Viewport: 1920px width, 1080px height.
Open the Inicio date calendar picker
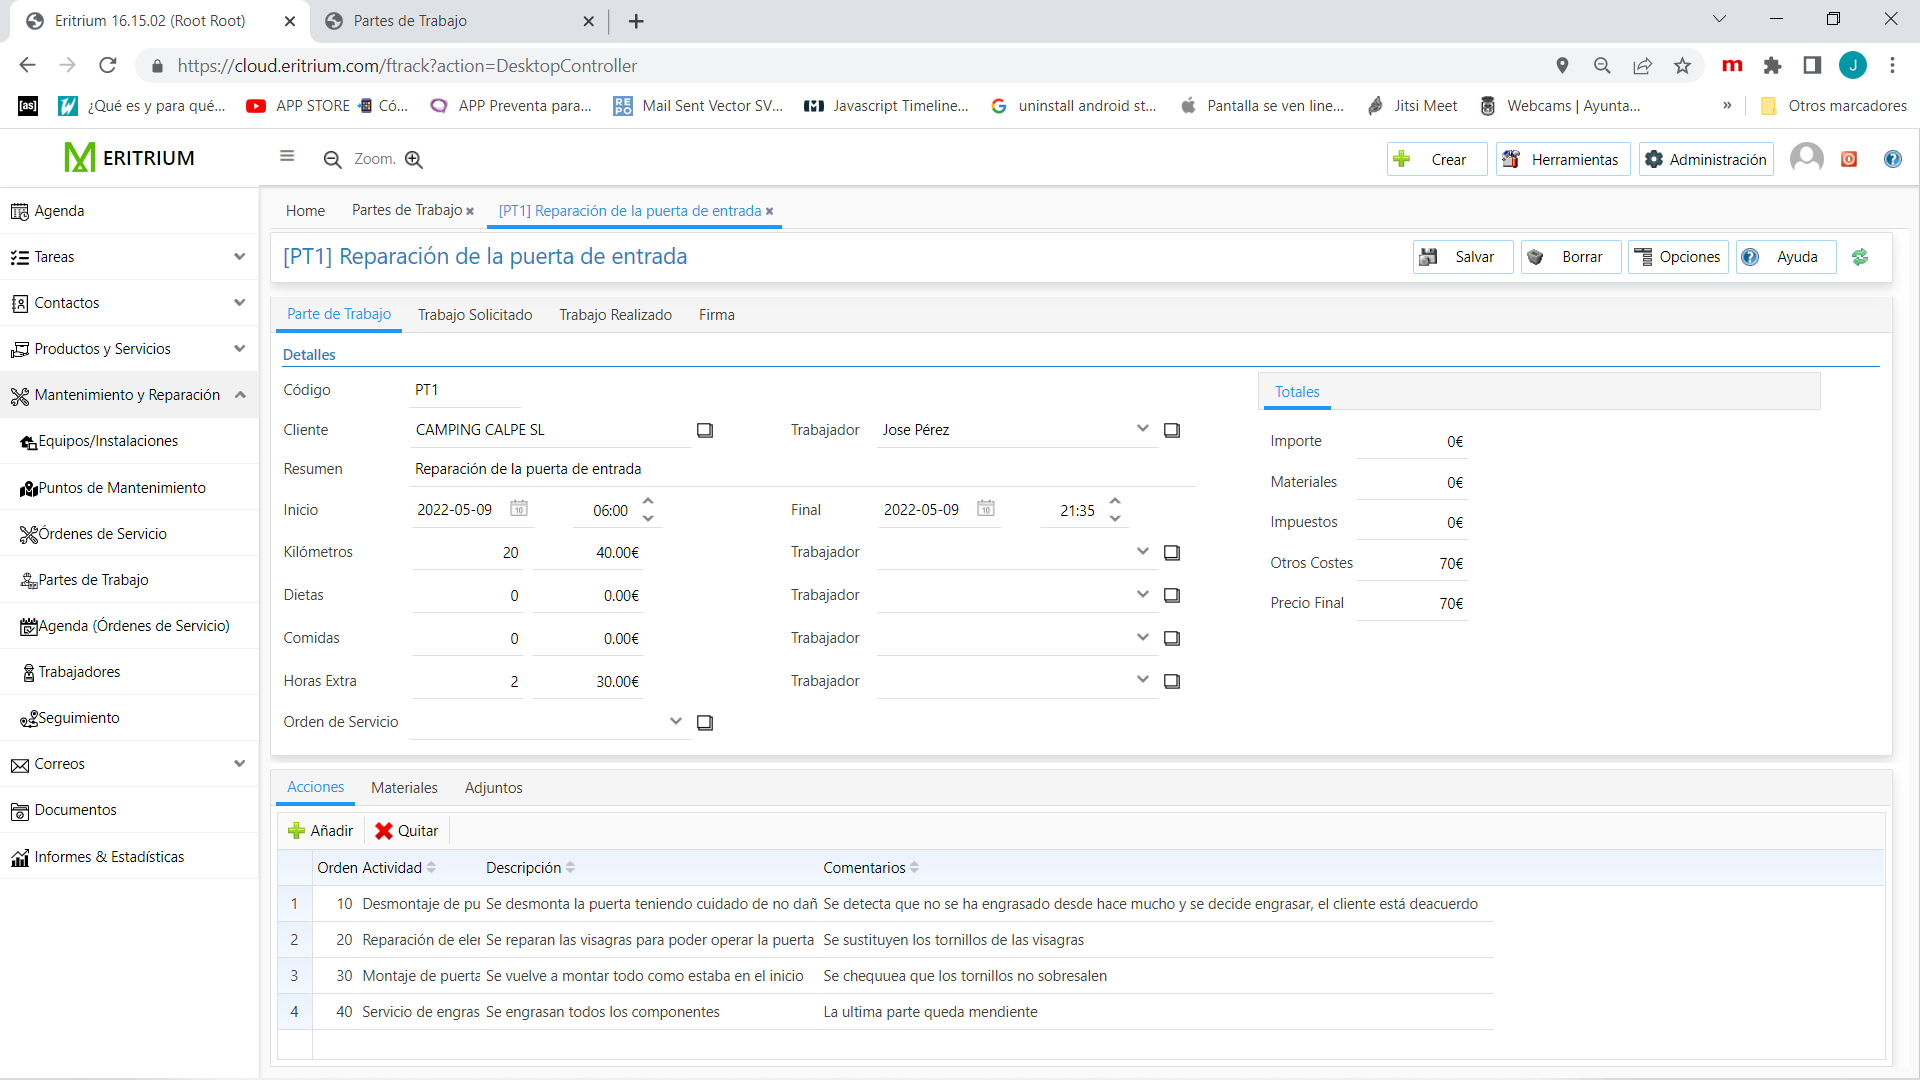click(519, 508)
